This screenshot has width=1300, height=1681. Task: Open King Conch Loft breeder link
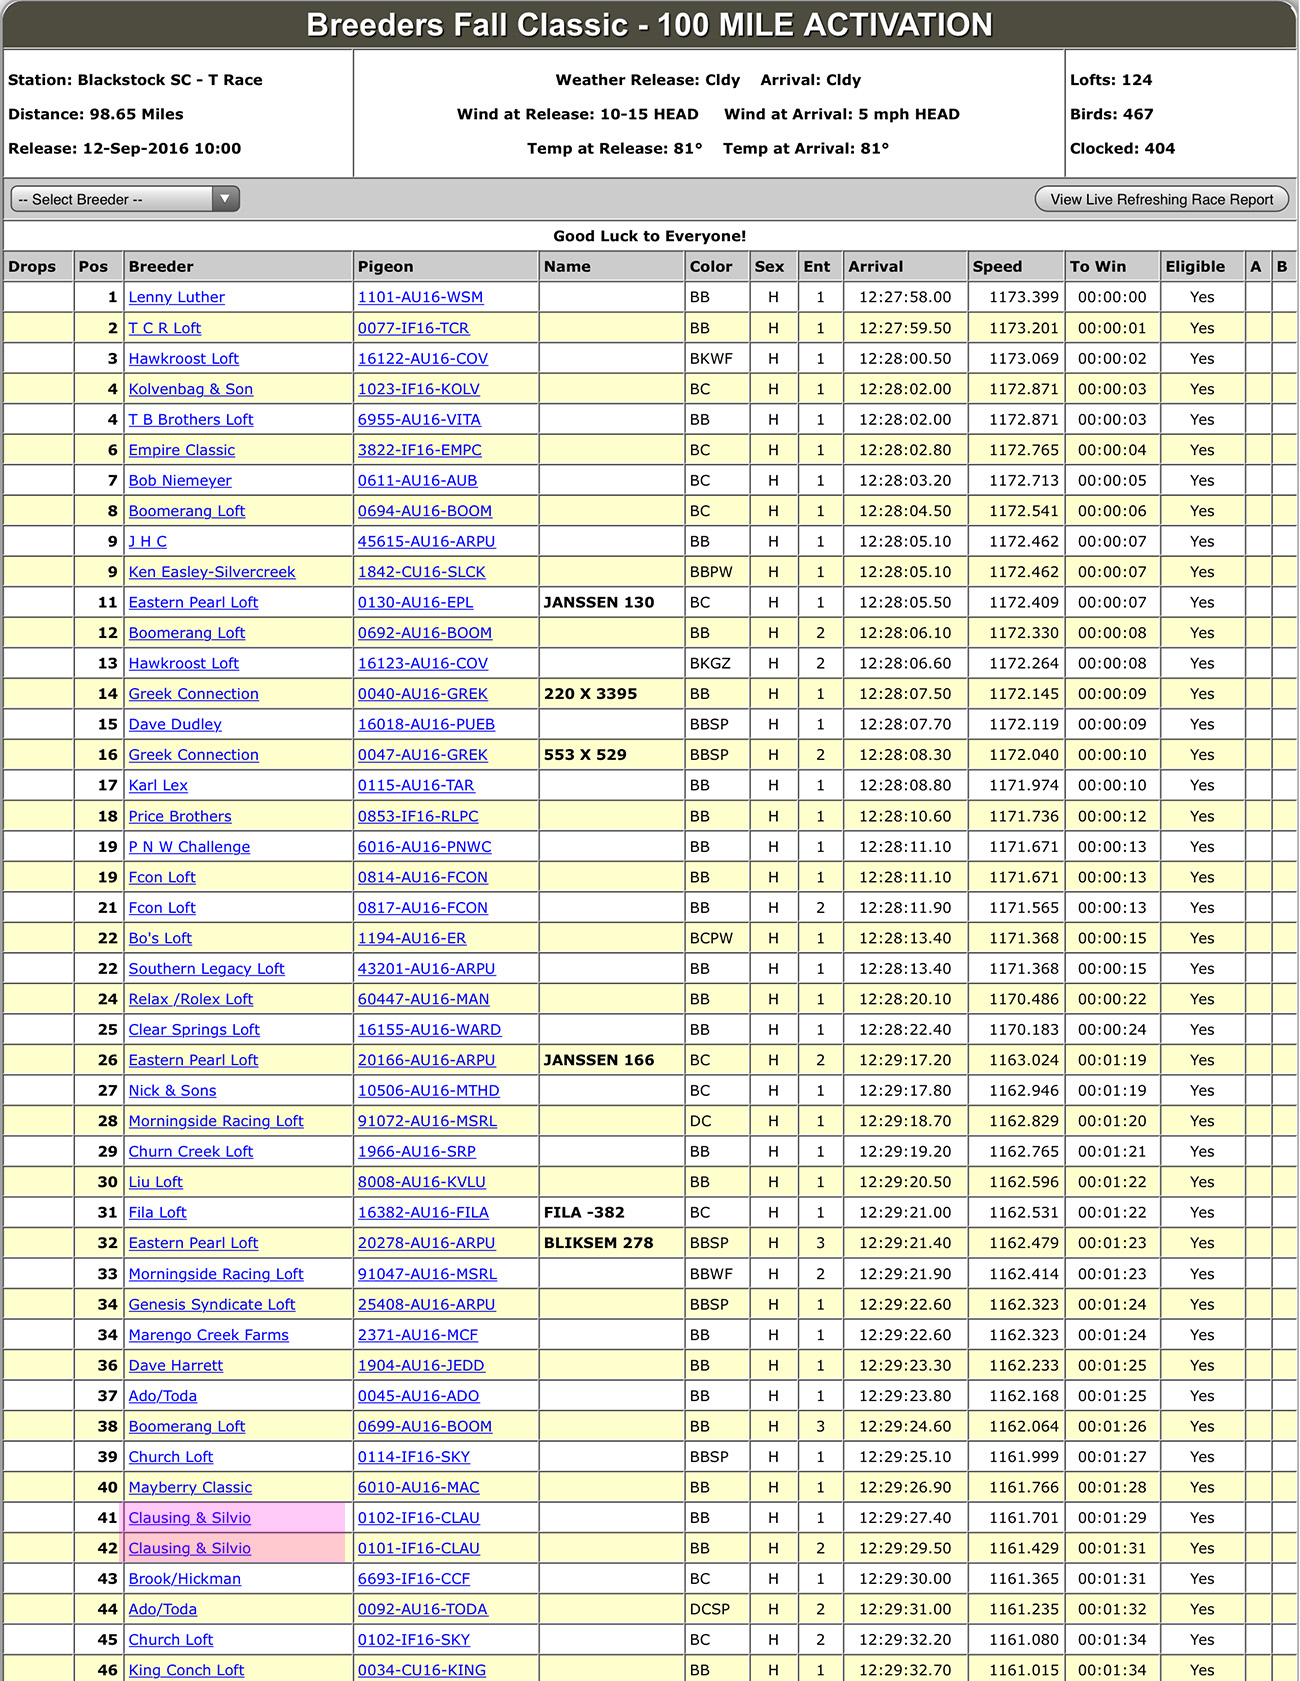point(186,1670)
